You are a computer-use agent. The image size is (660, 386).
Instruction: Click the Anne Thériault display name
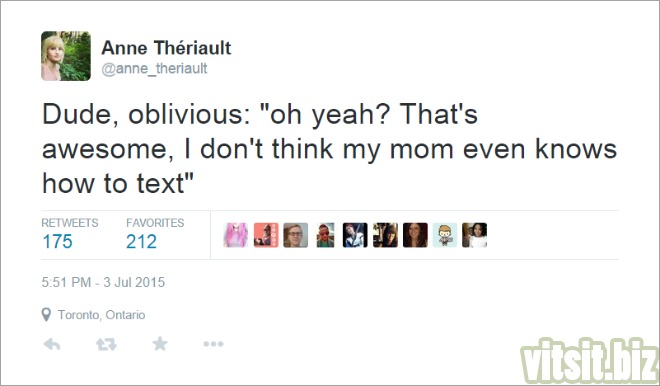(166, 48)
